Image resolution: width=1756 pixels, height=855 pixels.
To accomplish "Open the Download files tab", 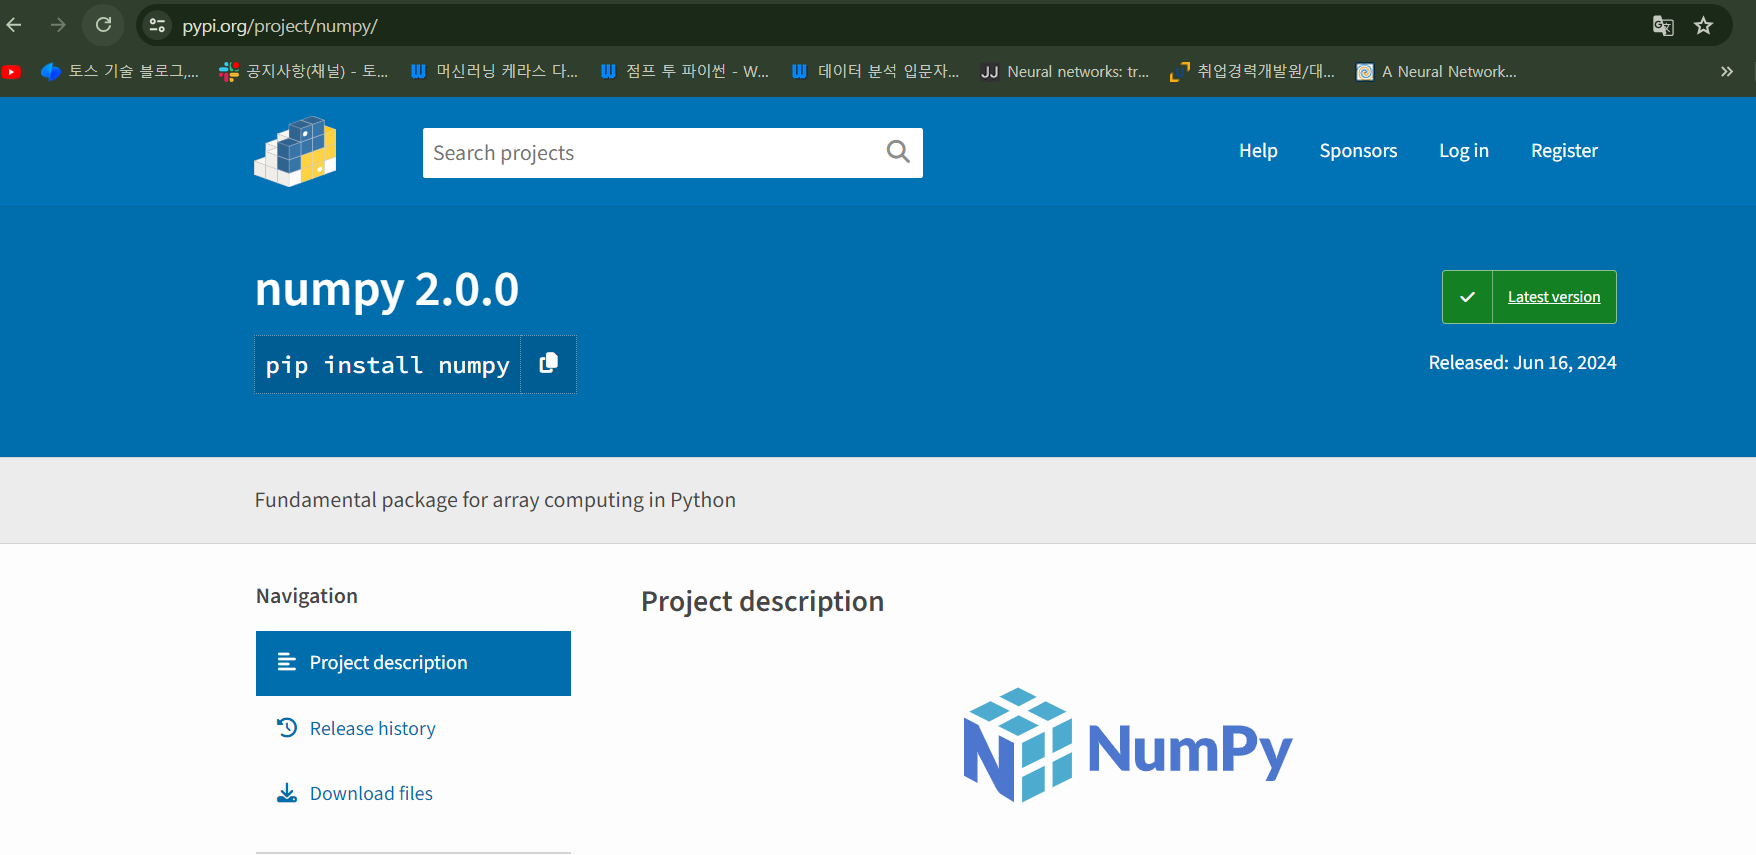I will (x=371, y=794).
